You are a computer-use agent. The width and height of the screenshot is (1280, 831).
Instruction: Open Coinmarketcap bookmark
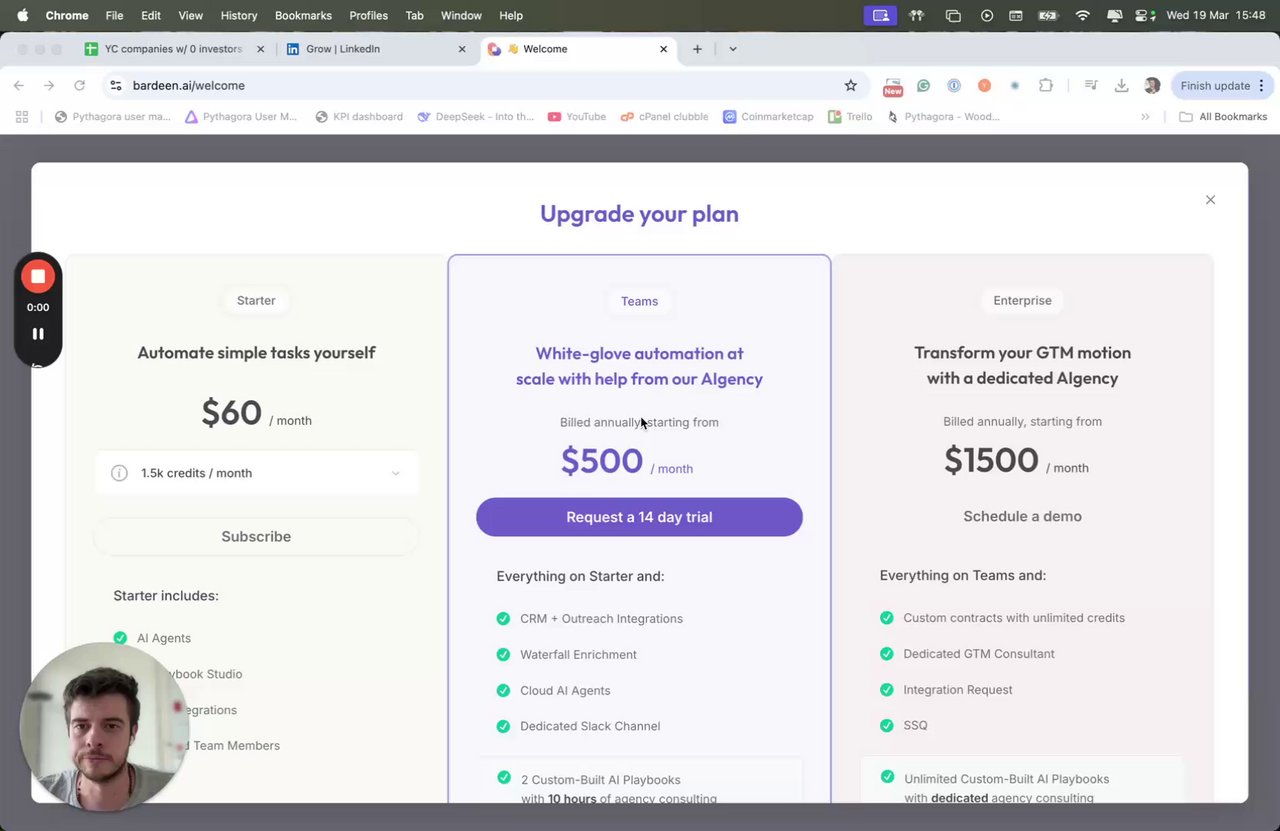(x=768, y=117)
